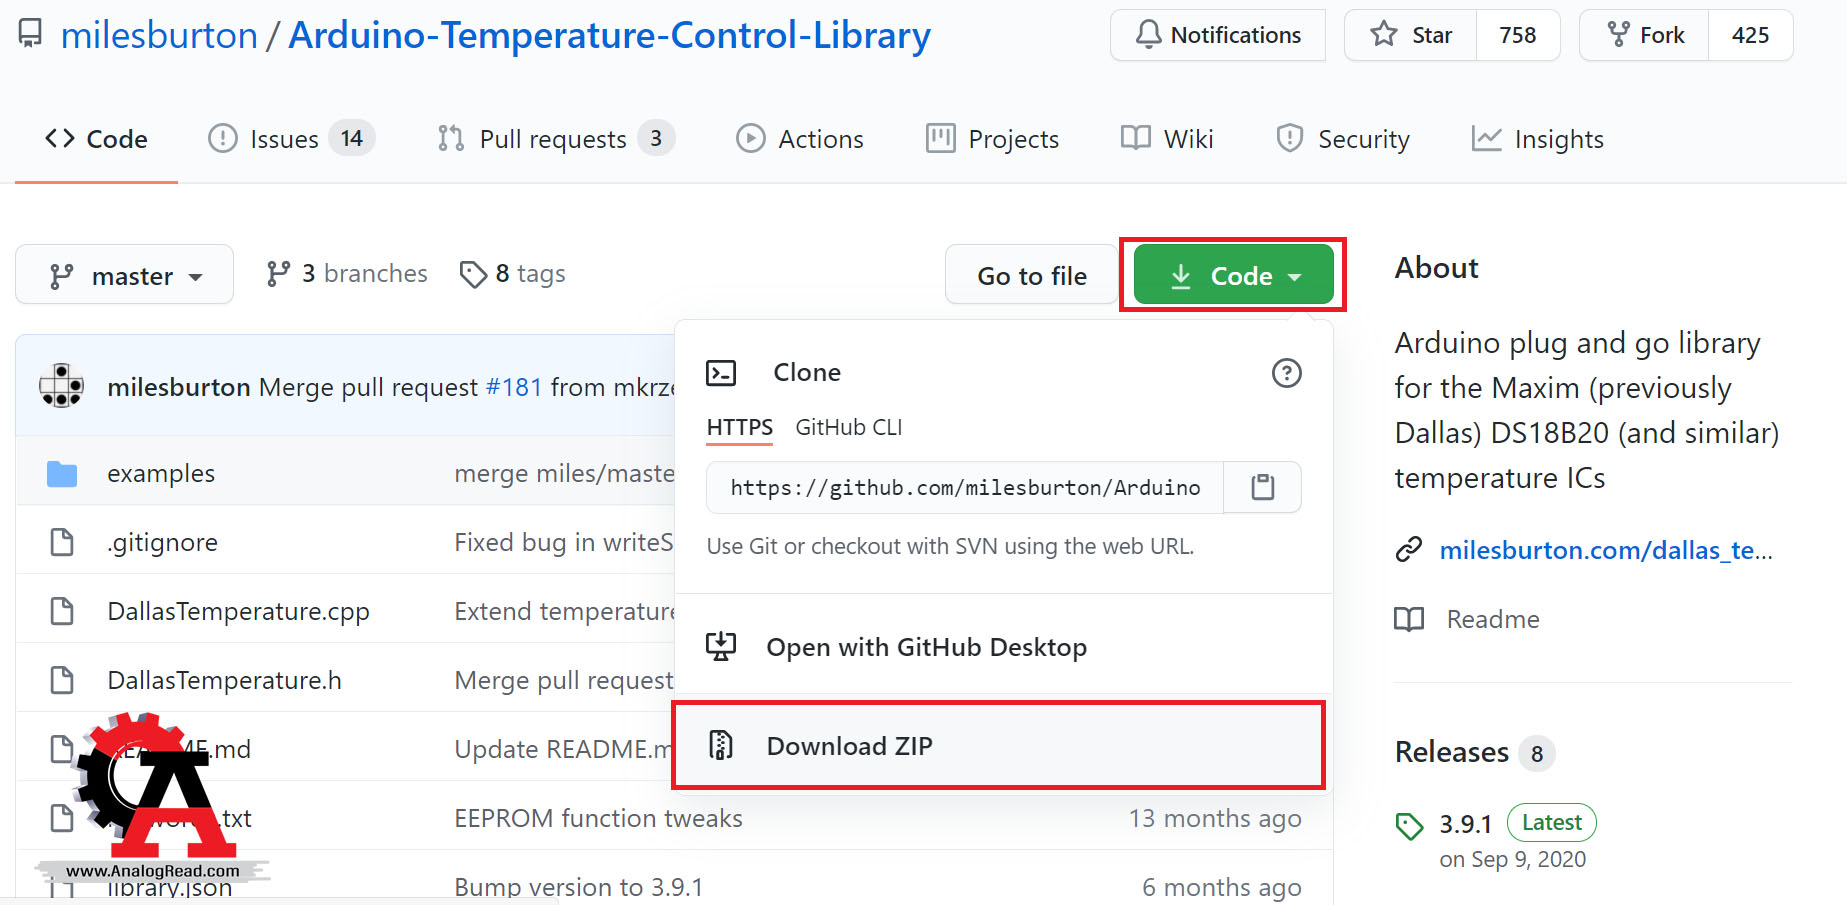Copy the clone URL with clipboard icon
The width and height of the screenshot is (1847, 905).
[x=1263, y=487]
